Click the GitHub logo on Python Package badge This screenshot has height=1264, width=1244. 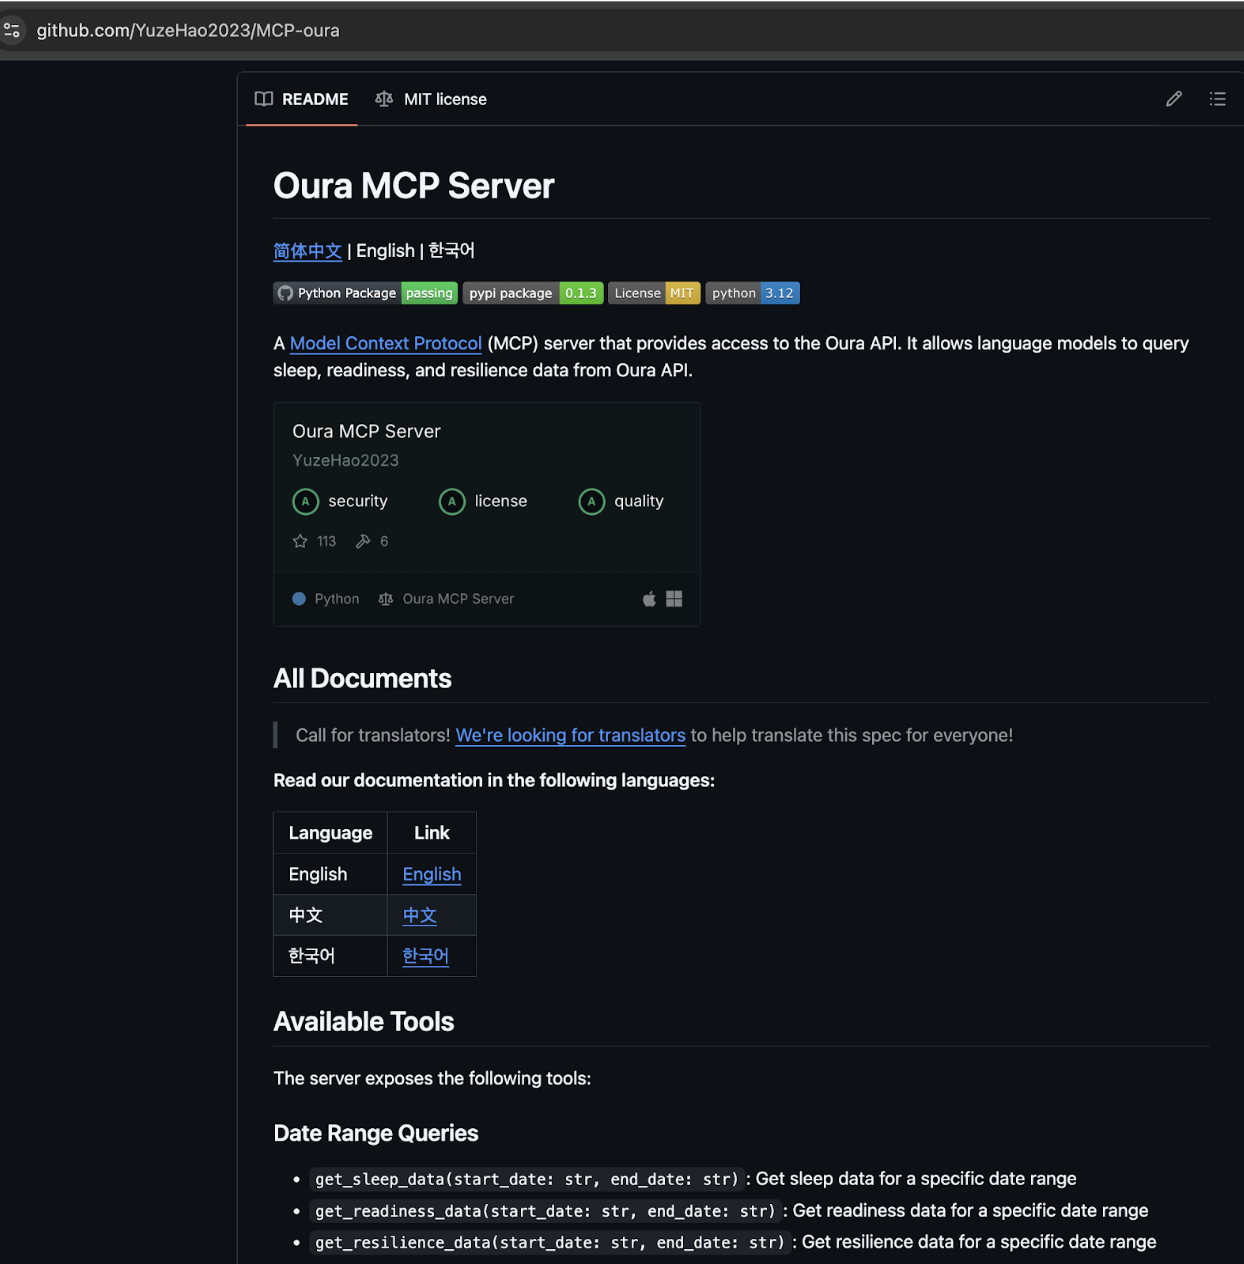tap(285, 293)
